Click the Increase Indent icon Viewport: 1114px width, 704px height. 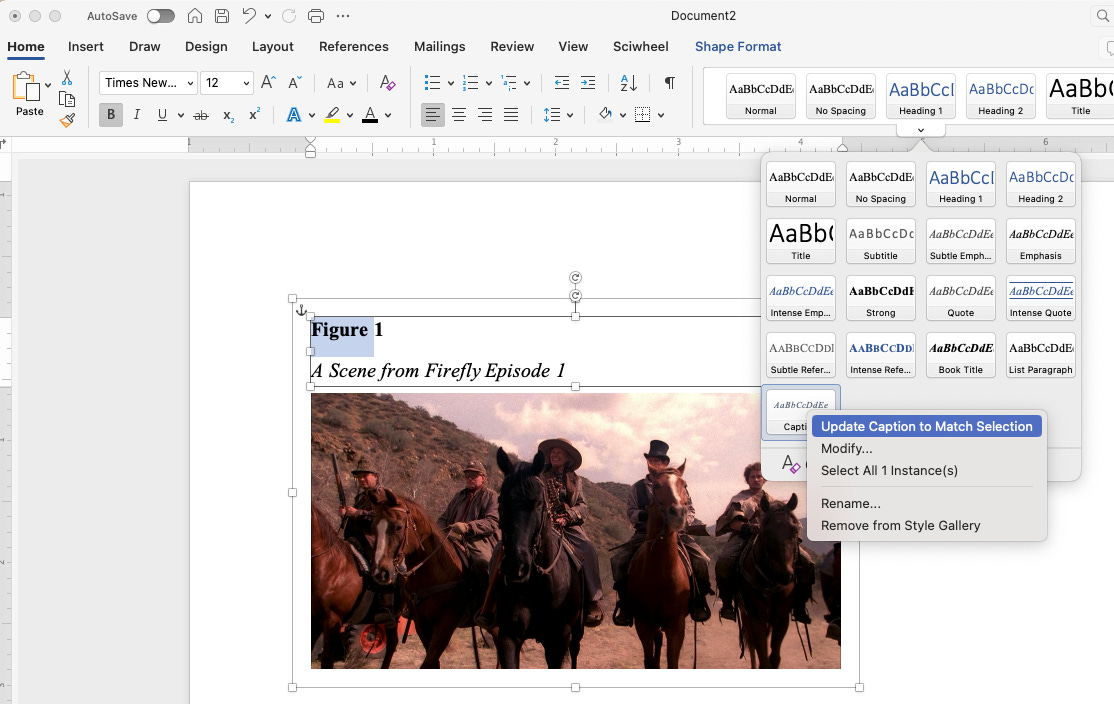(587, 83)
